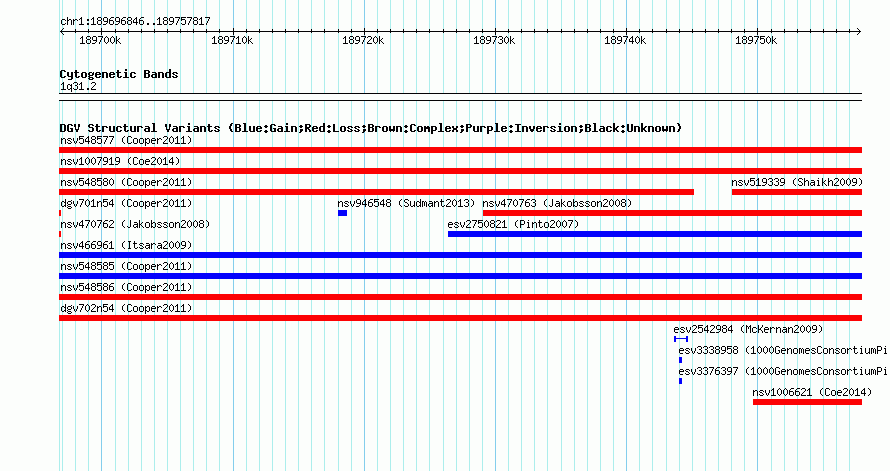Select the nsv1006621 red loss bar
Screen dimensions: 890x471
[x=807, y=402]
